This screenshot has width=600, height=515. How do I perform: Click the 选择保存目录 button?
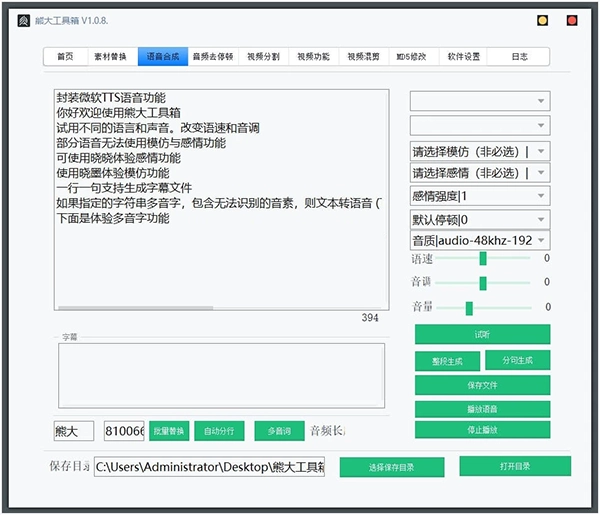[x=391, y=467]
